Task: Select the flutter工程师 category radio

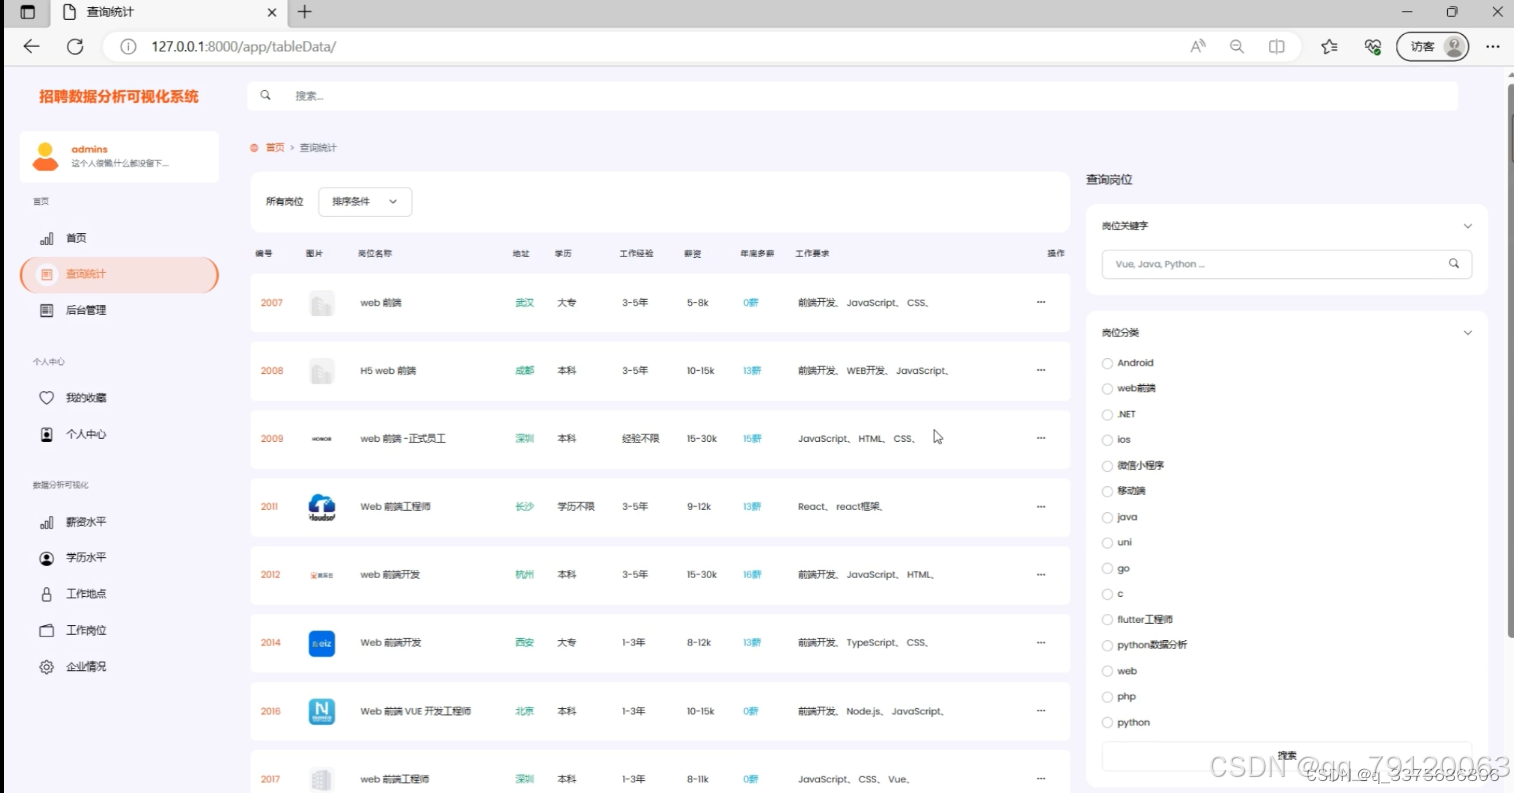Action: (1107, 620)
